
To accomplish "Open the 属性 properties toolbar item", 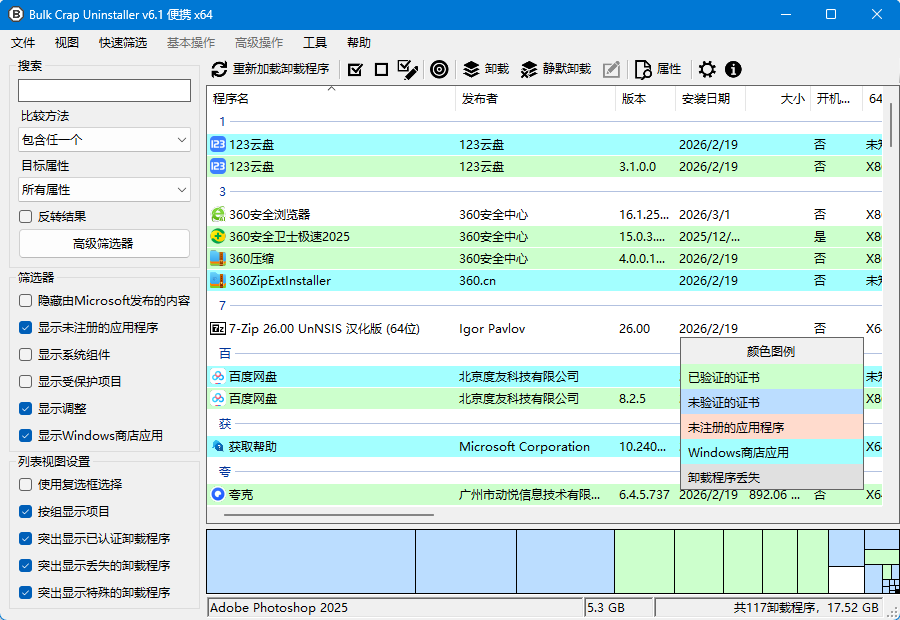I will [659, 69].
